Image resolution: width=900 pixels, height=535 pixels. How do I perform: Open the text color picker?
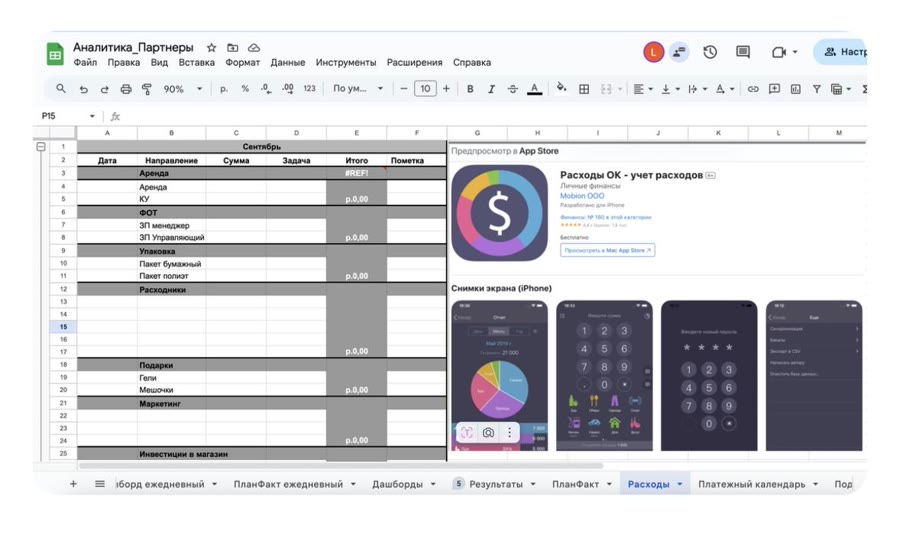point(534,89)
